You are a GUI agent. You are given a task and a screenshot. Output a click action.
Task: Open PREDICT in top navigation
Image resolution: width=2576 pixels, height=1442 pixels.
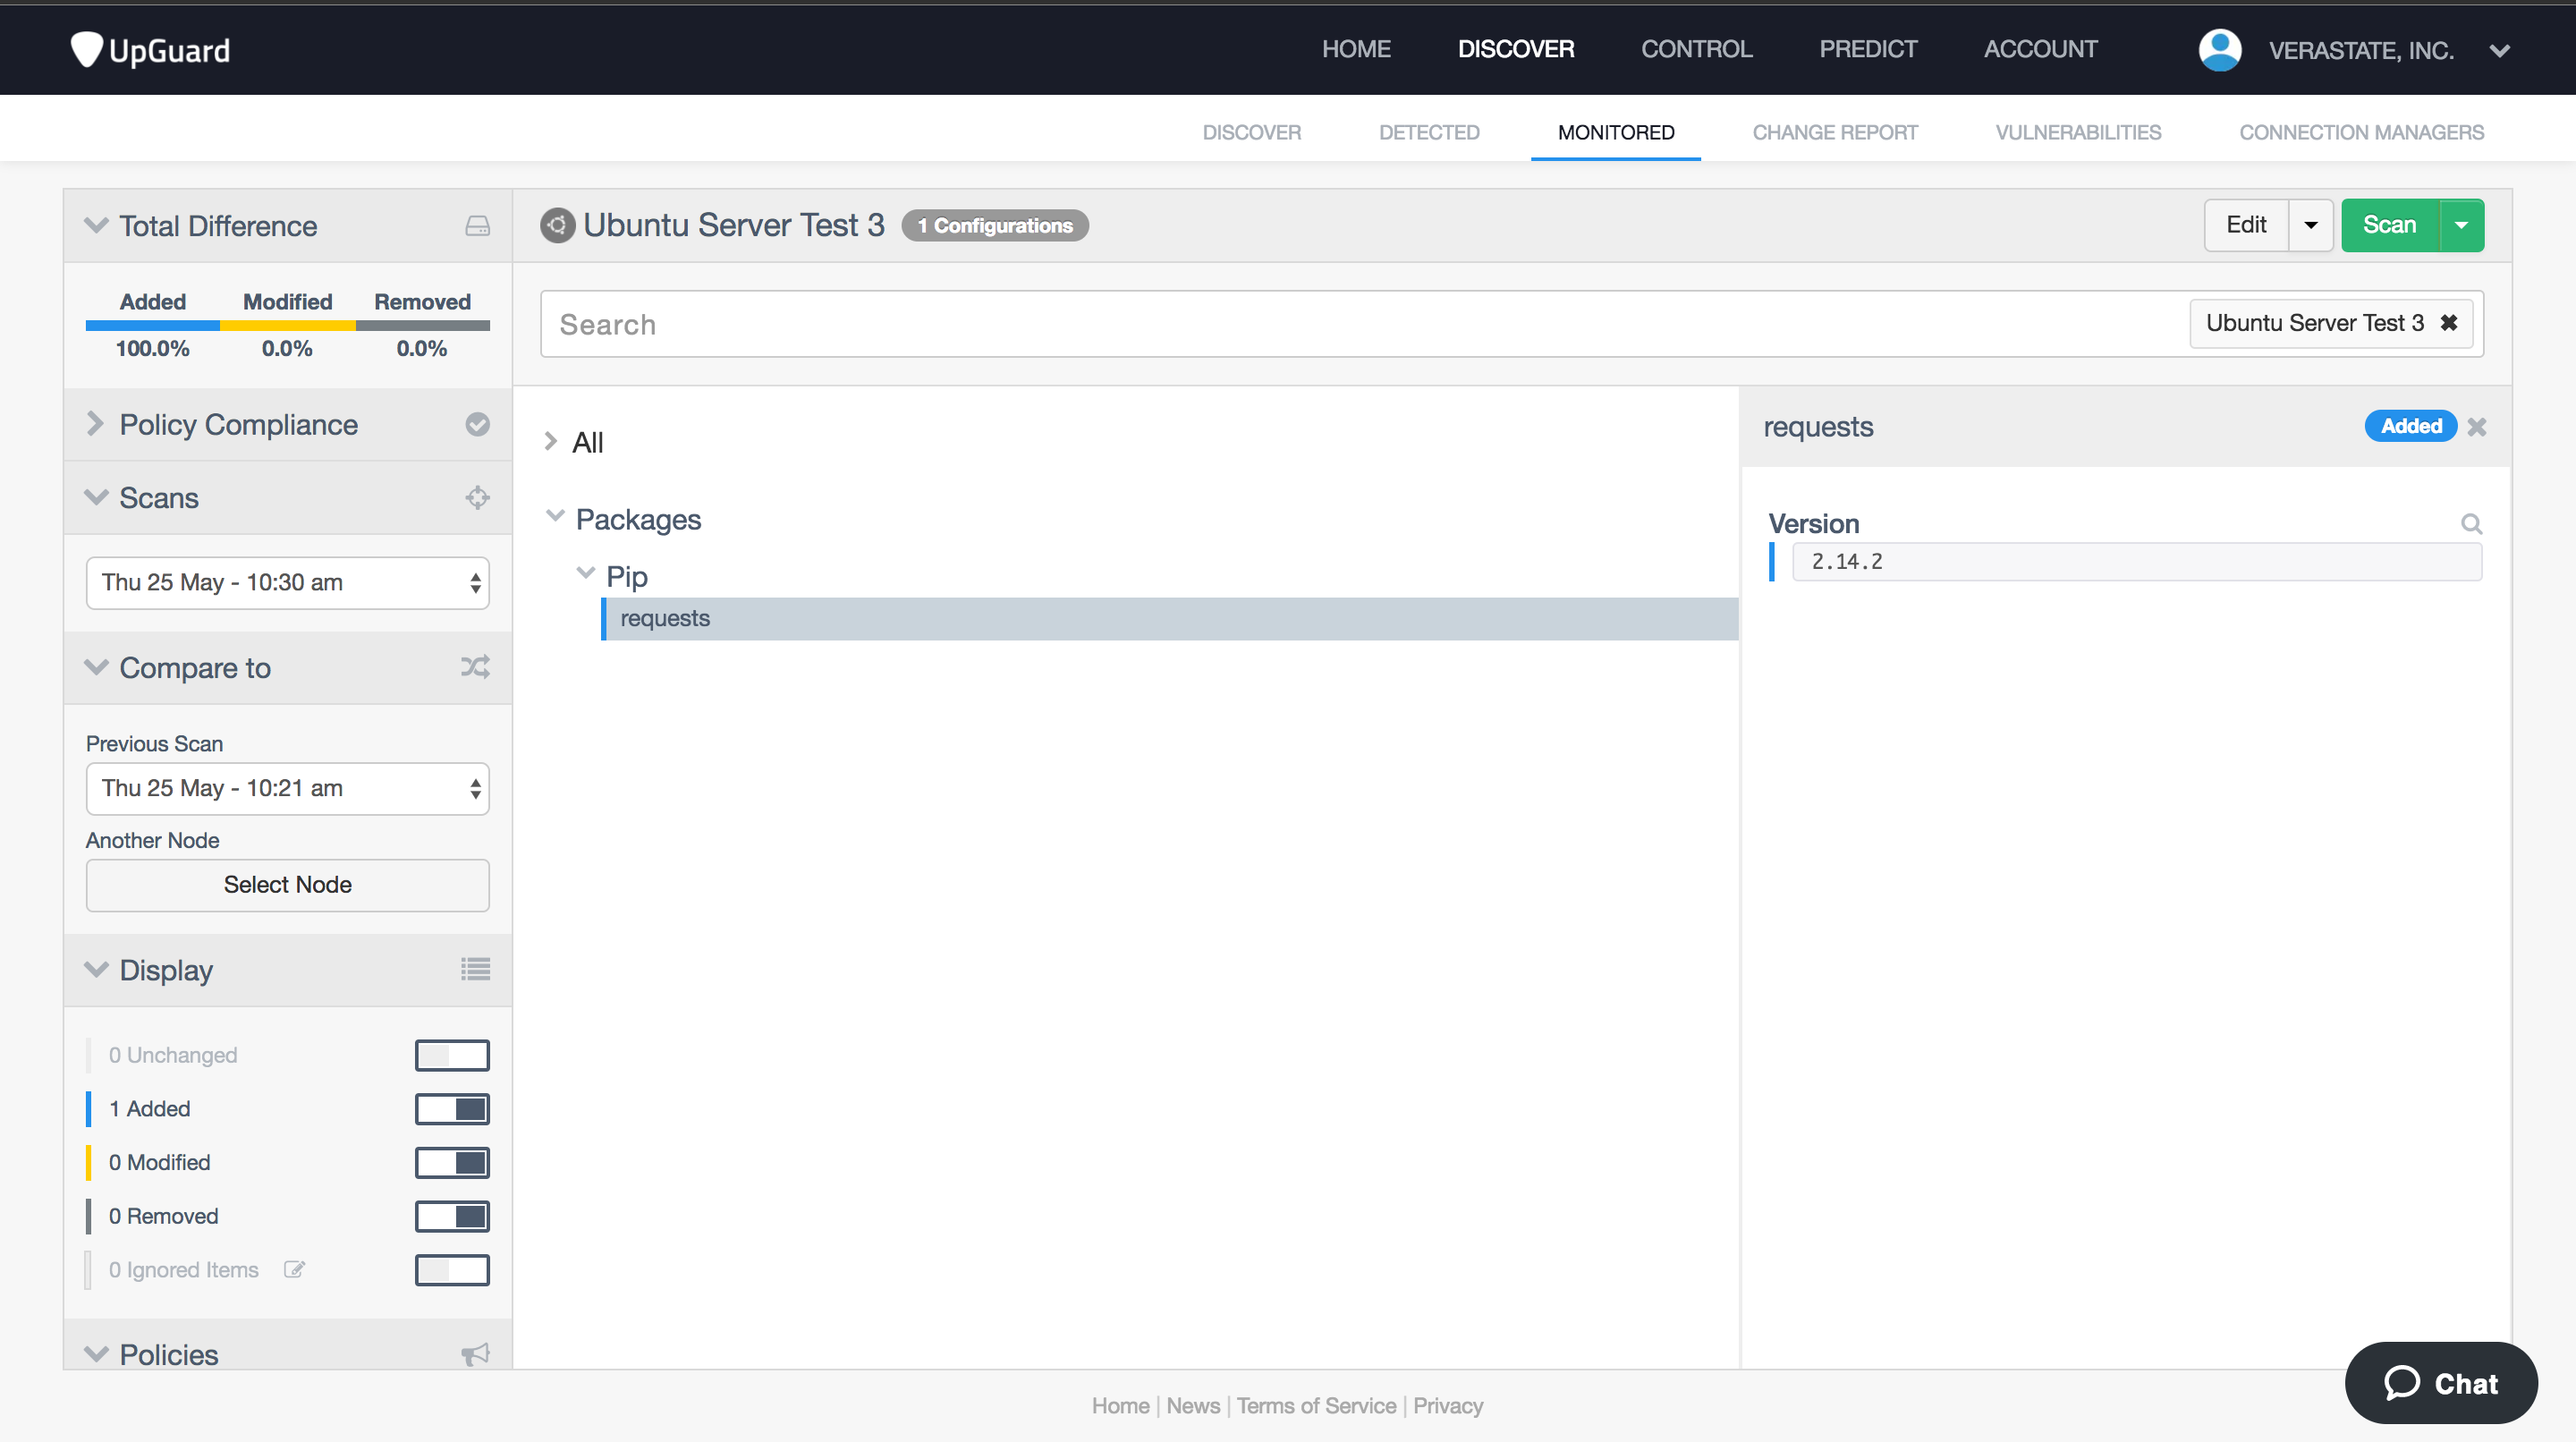pyautogui.click(x=1868, y=49)
